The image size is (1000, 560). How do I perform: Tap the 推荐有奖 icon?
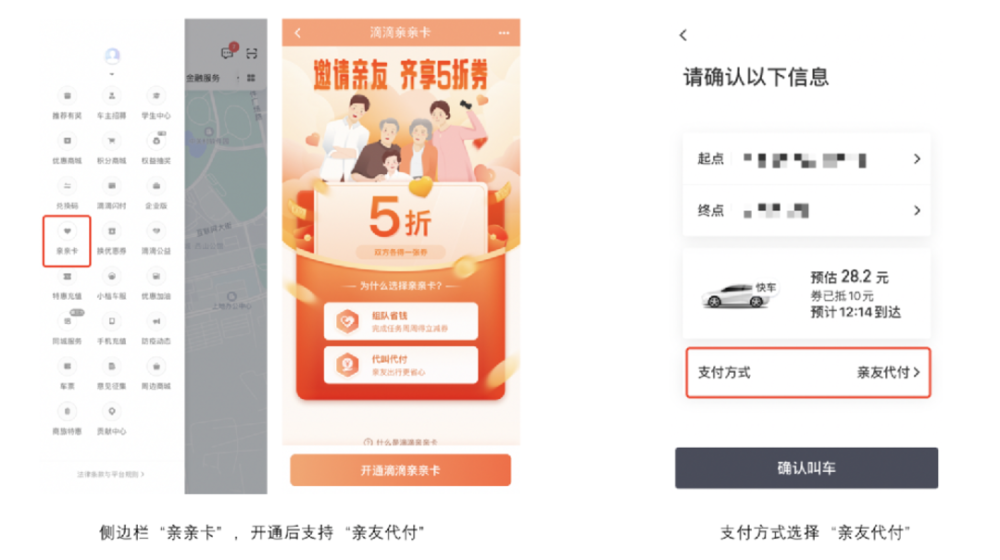tap(67, 104)
